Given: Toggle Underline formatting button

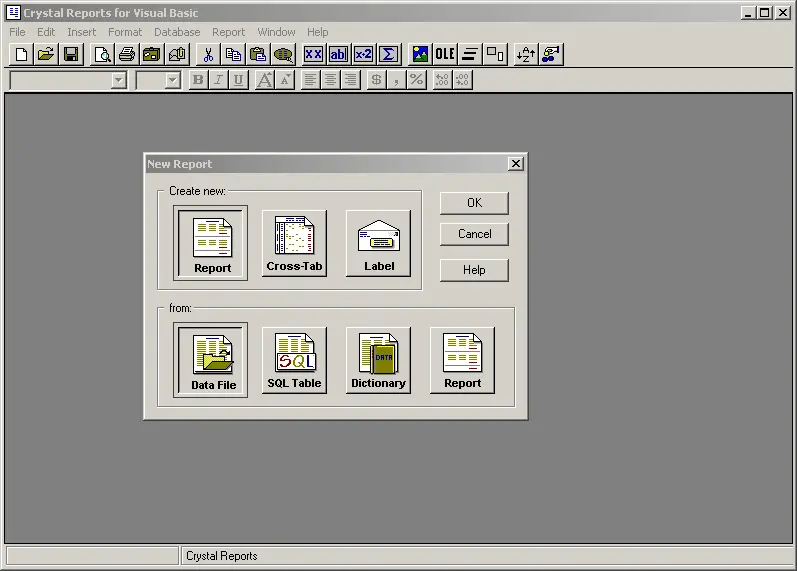Looking at the screenshot, I should [238, 80].
